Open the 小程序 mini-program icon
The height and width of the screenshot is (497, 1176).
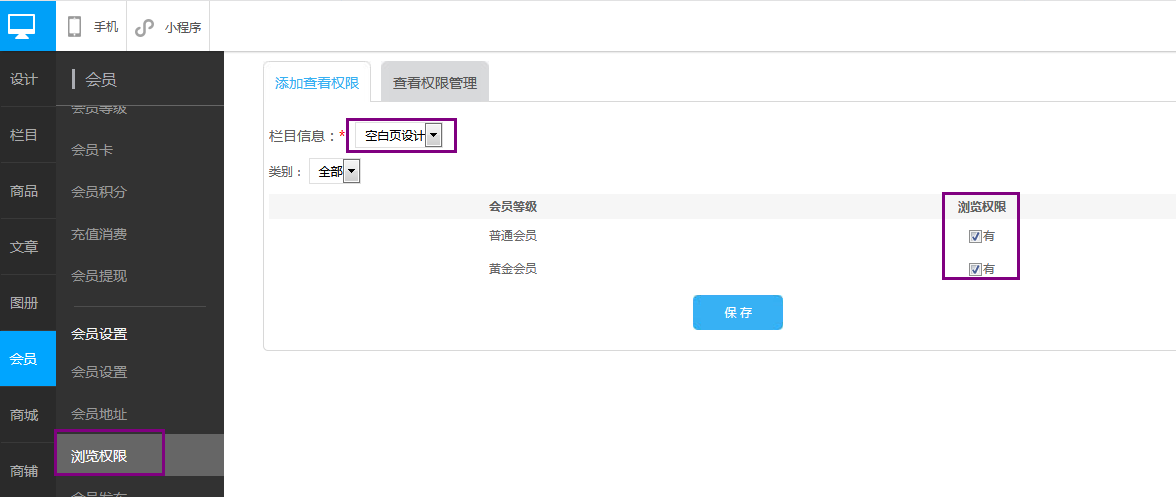pos(145,27)
